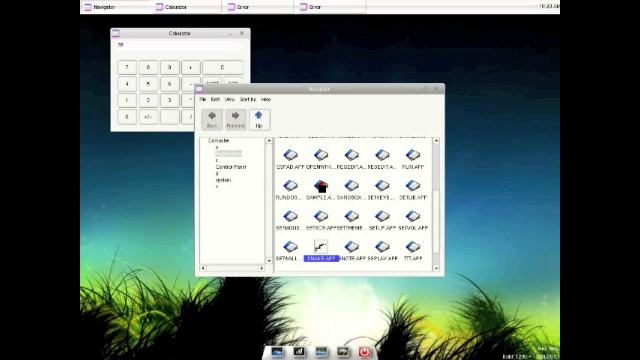The height and width of the screenshot is (360, 640).
Task: Click the 9 button in Calculator
Action: [169, 67]
